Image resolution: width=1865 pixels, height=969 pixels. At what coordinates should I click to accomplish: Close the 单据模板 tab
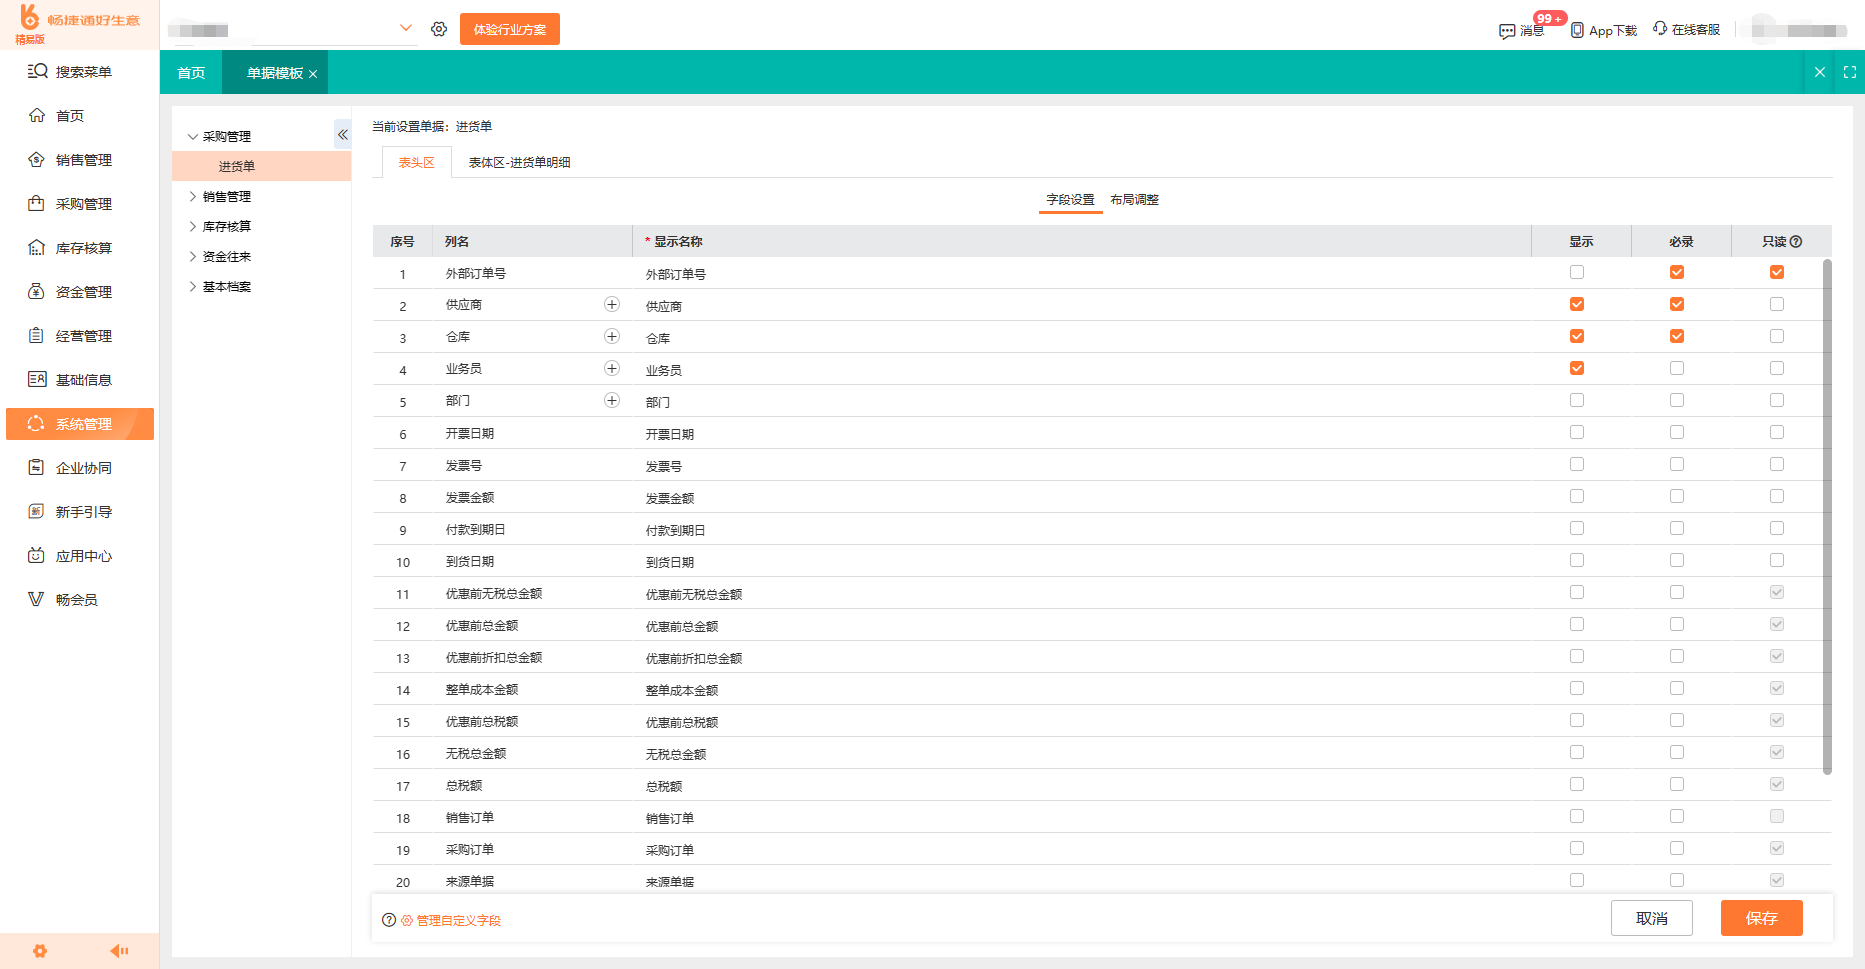(x=313, y=74)
